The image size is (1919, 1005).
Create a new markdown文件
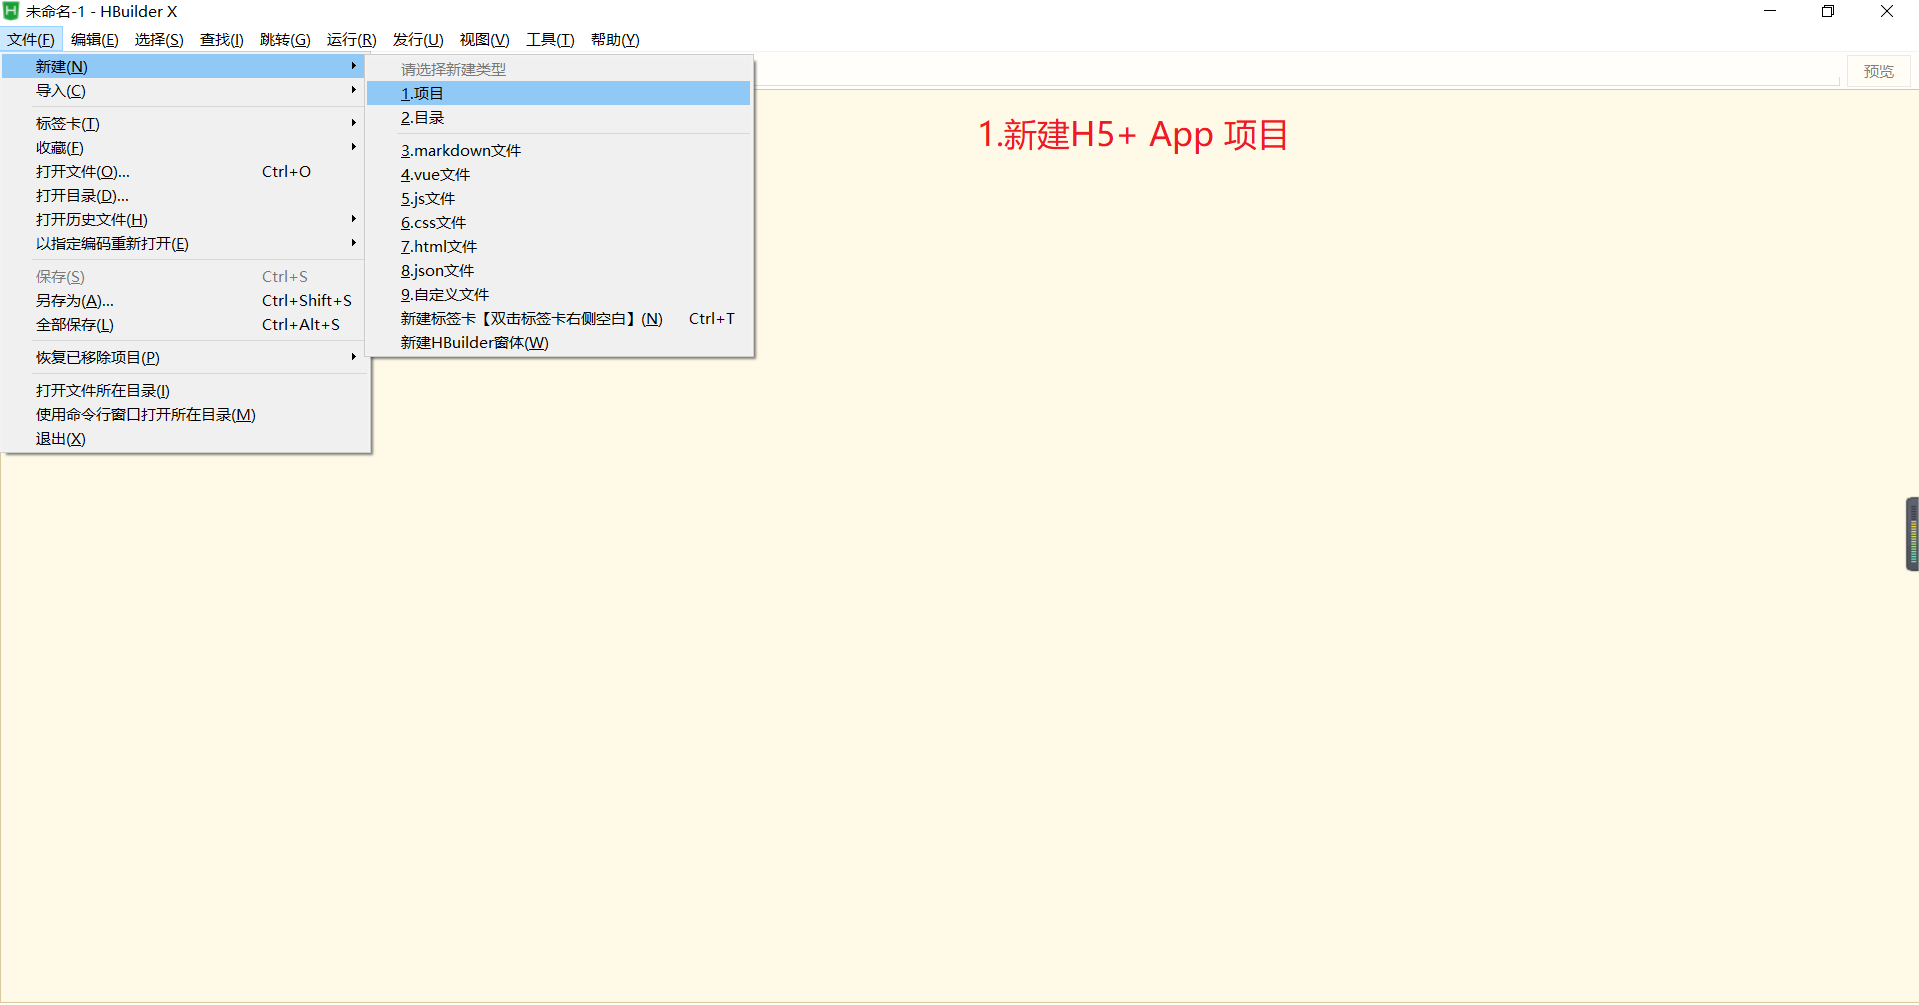pyautogui.click(x=460, y=150)
